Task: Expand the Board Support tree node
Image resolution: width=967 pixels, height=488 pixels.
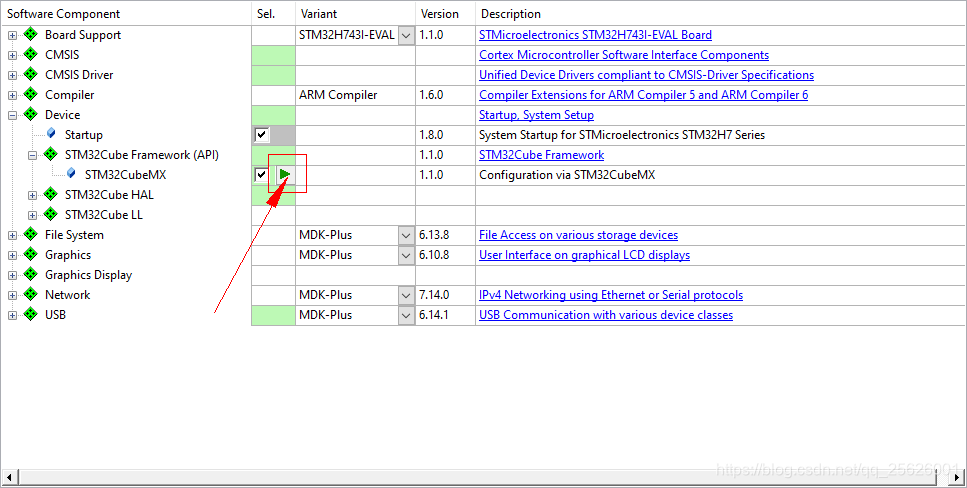Action: coord(12,36)
